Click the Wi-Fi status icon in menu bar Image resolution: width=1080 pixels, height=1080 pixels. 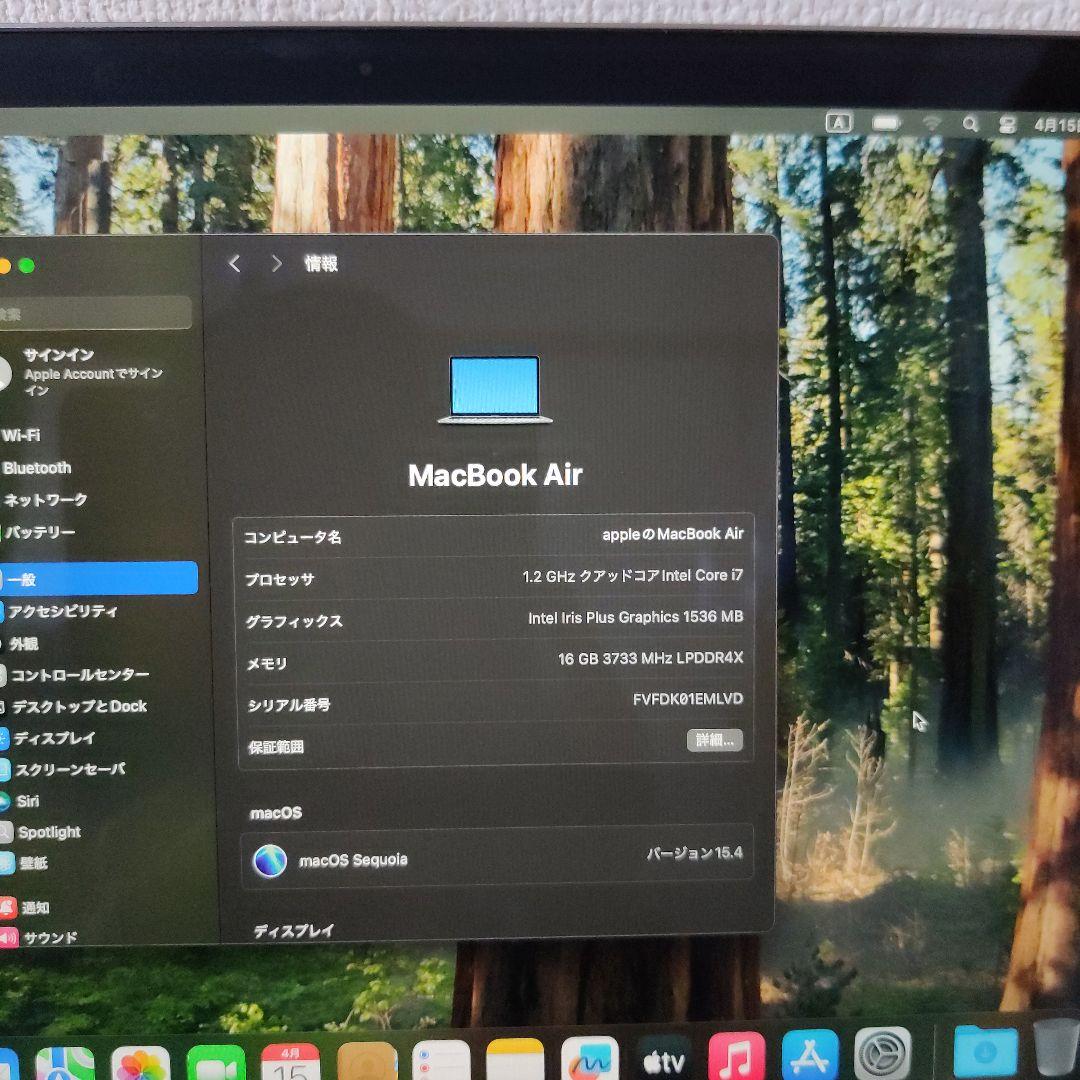(x=933, y=124)
